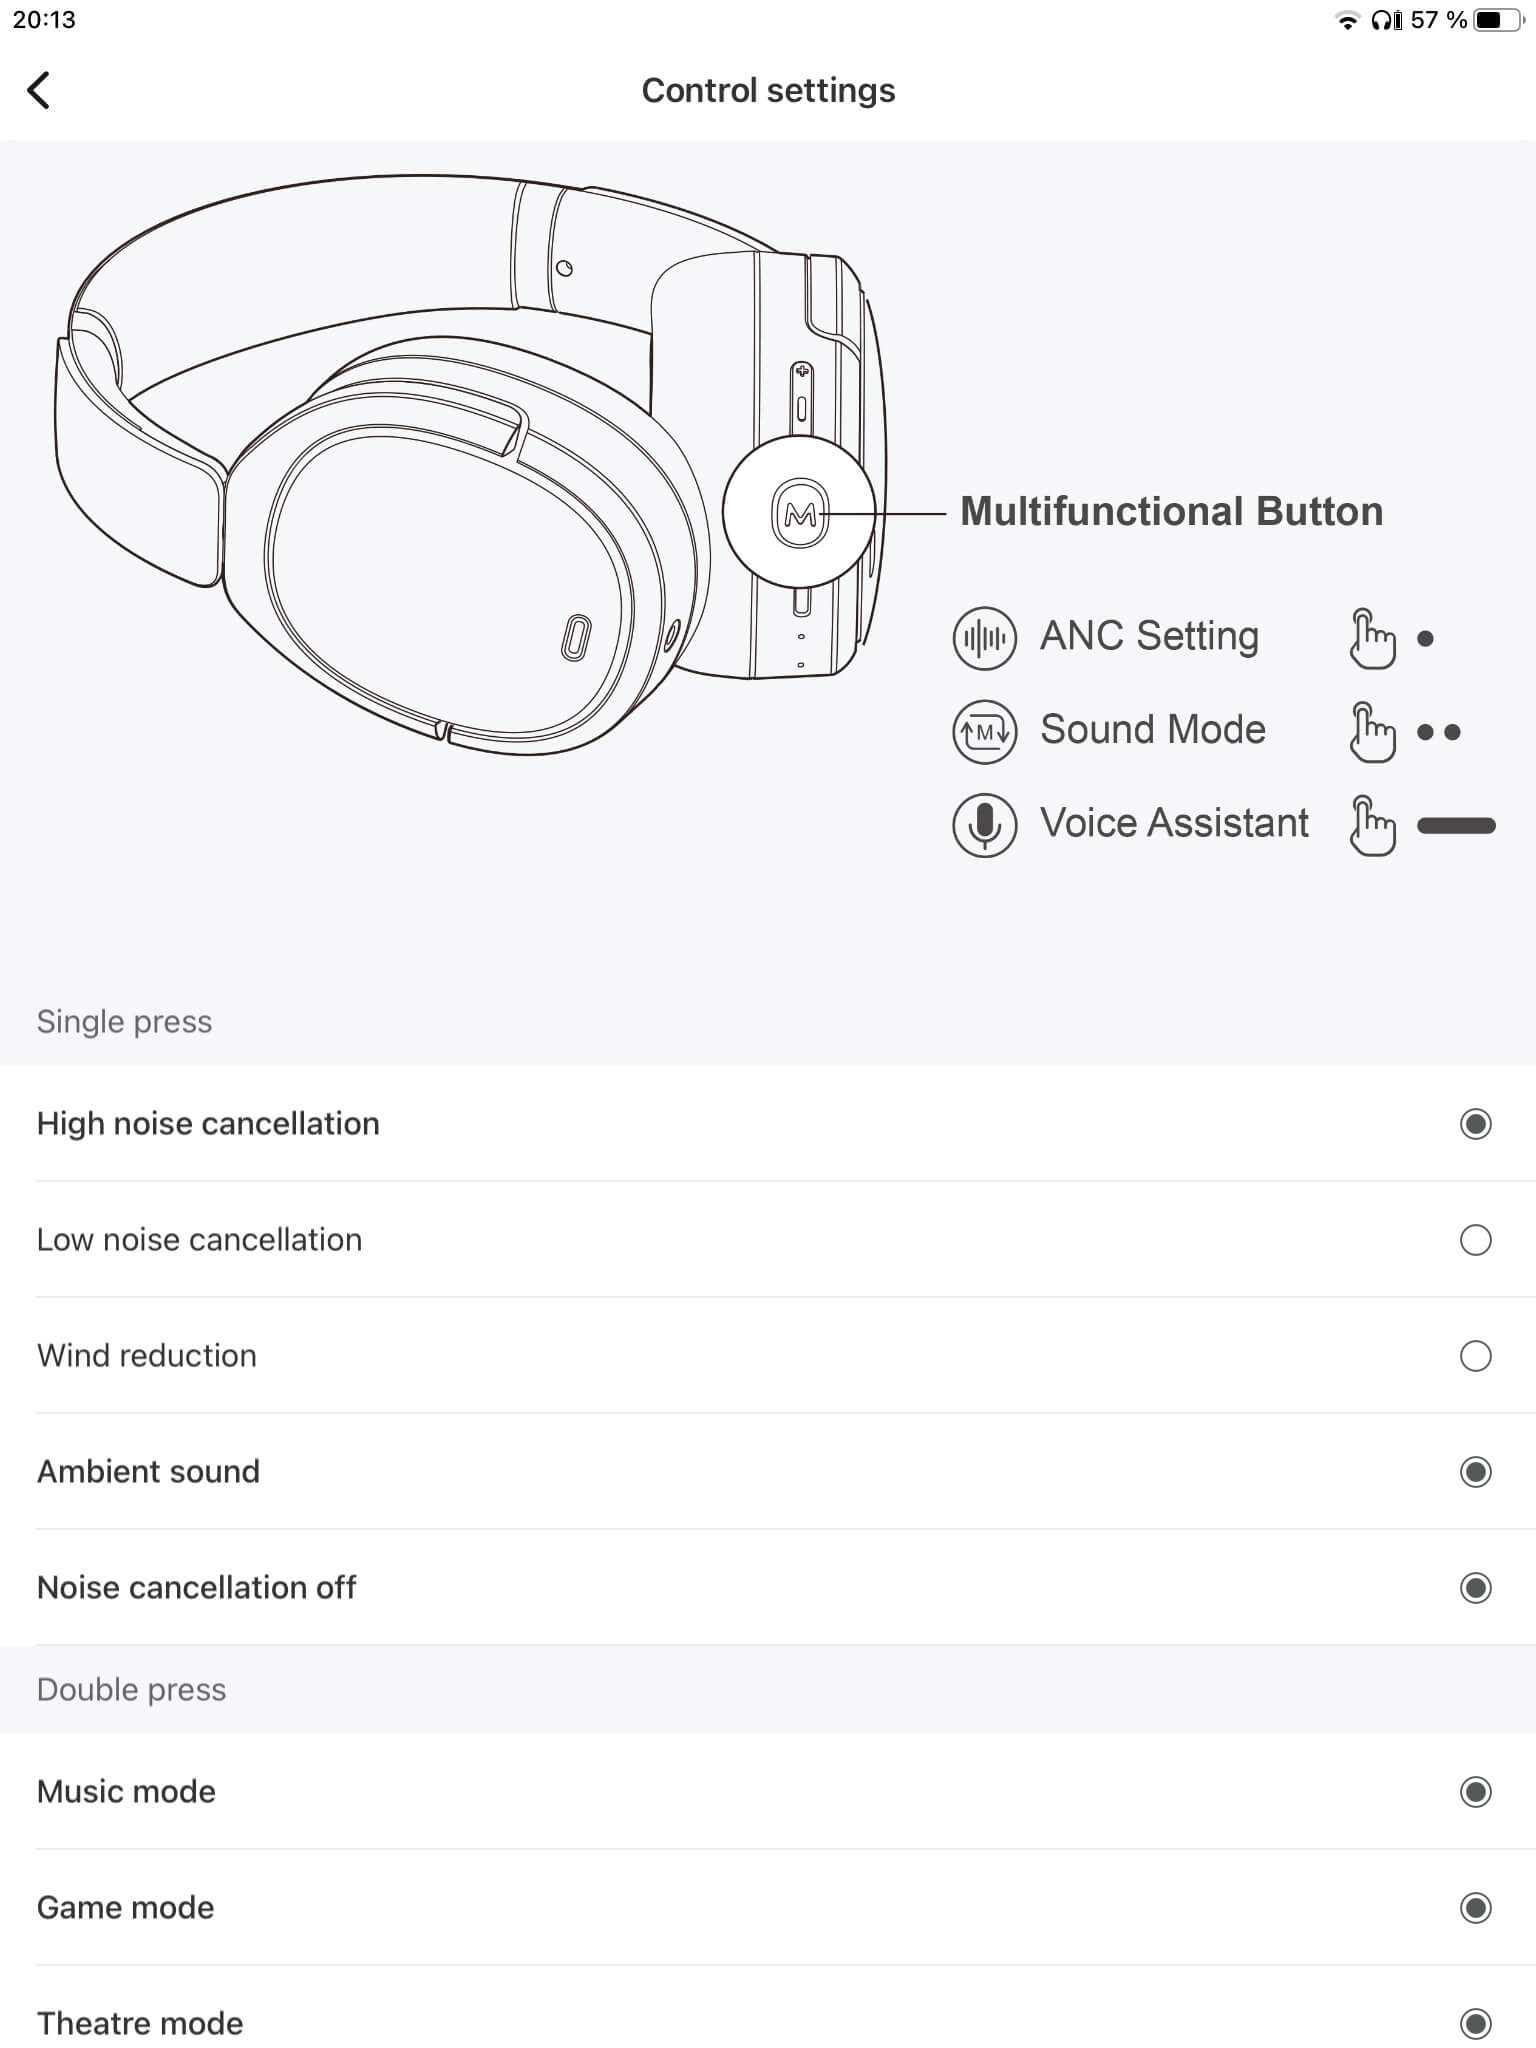Tap the back arrow icon
Image resolution: width=1536 pixels, height=2048 pixels.
coord(39,90)
